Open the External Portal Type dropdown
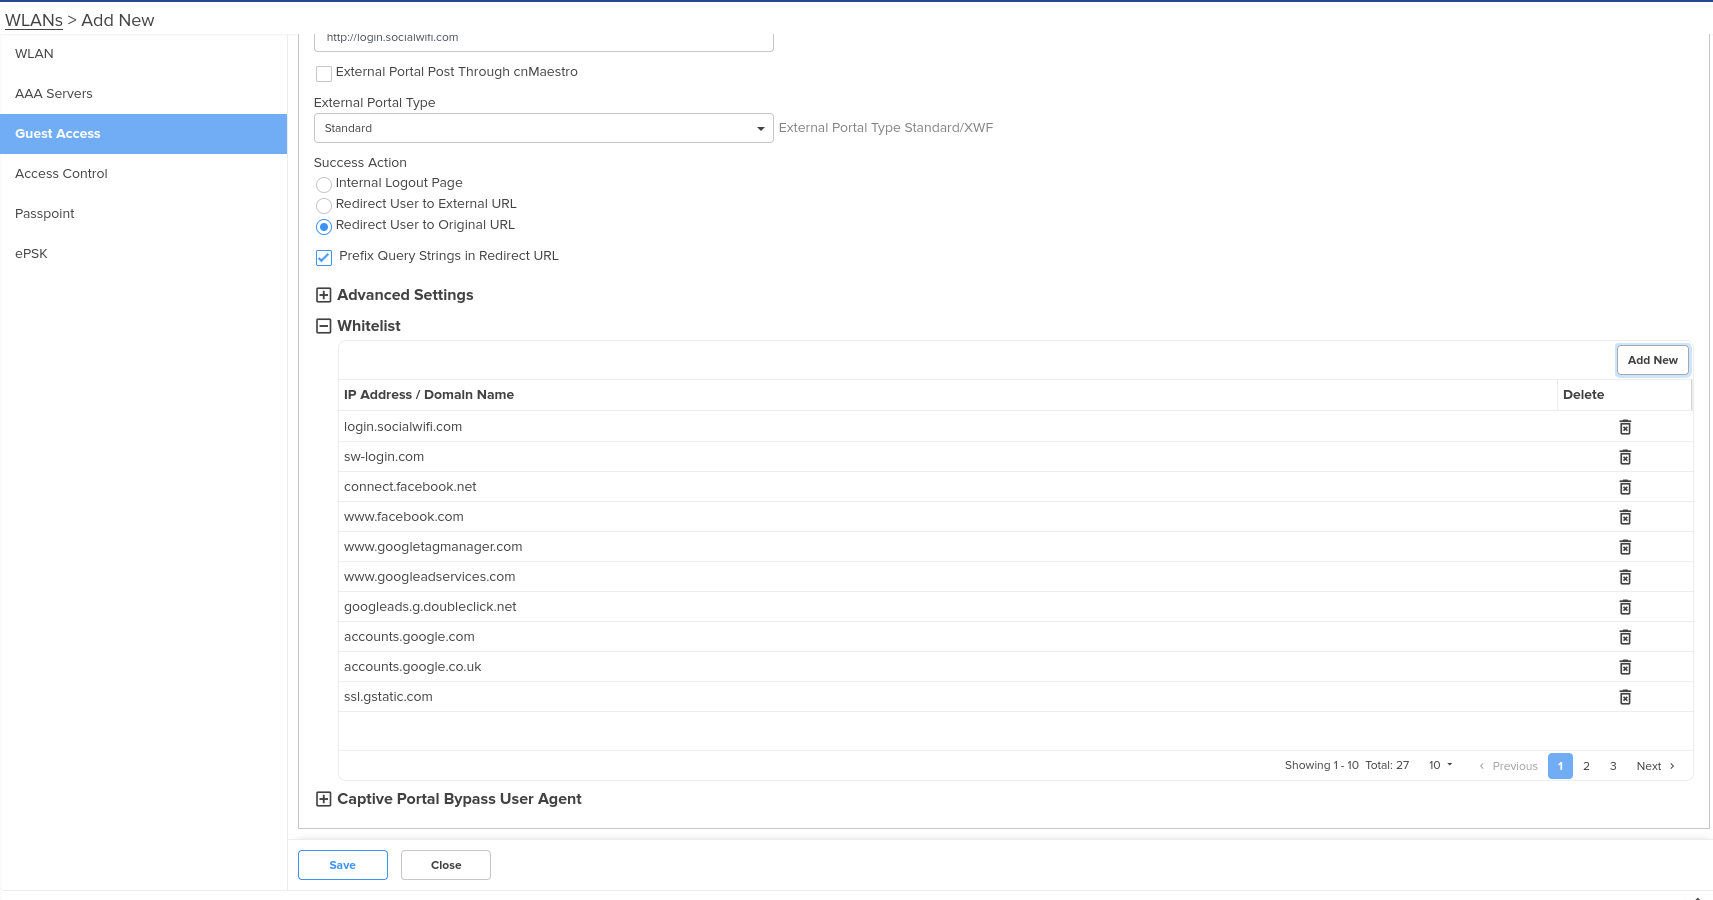Image resolution: width=1713 pixels, height=900 pixels. [543, 128]
